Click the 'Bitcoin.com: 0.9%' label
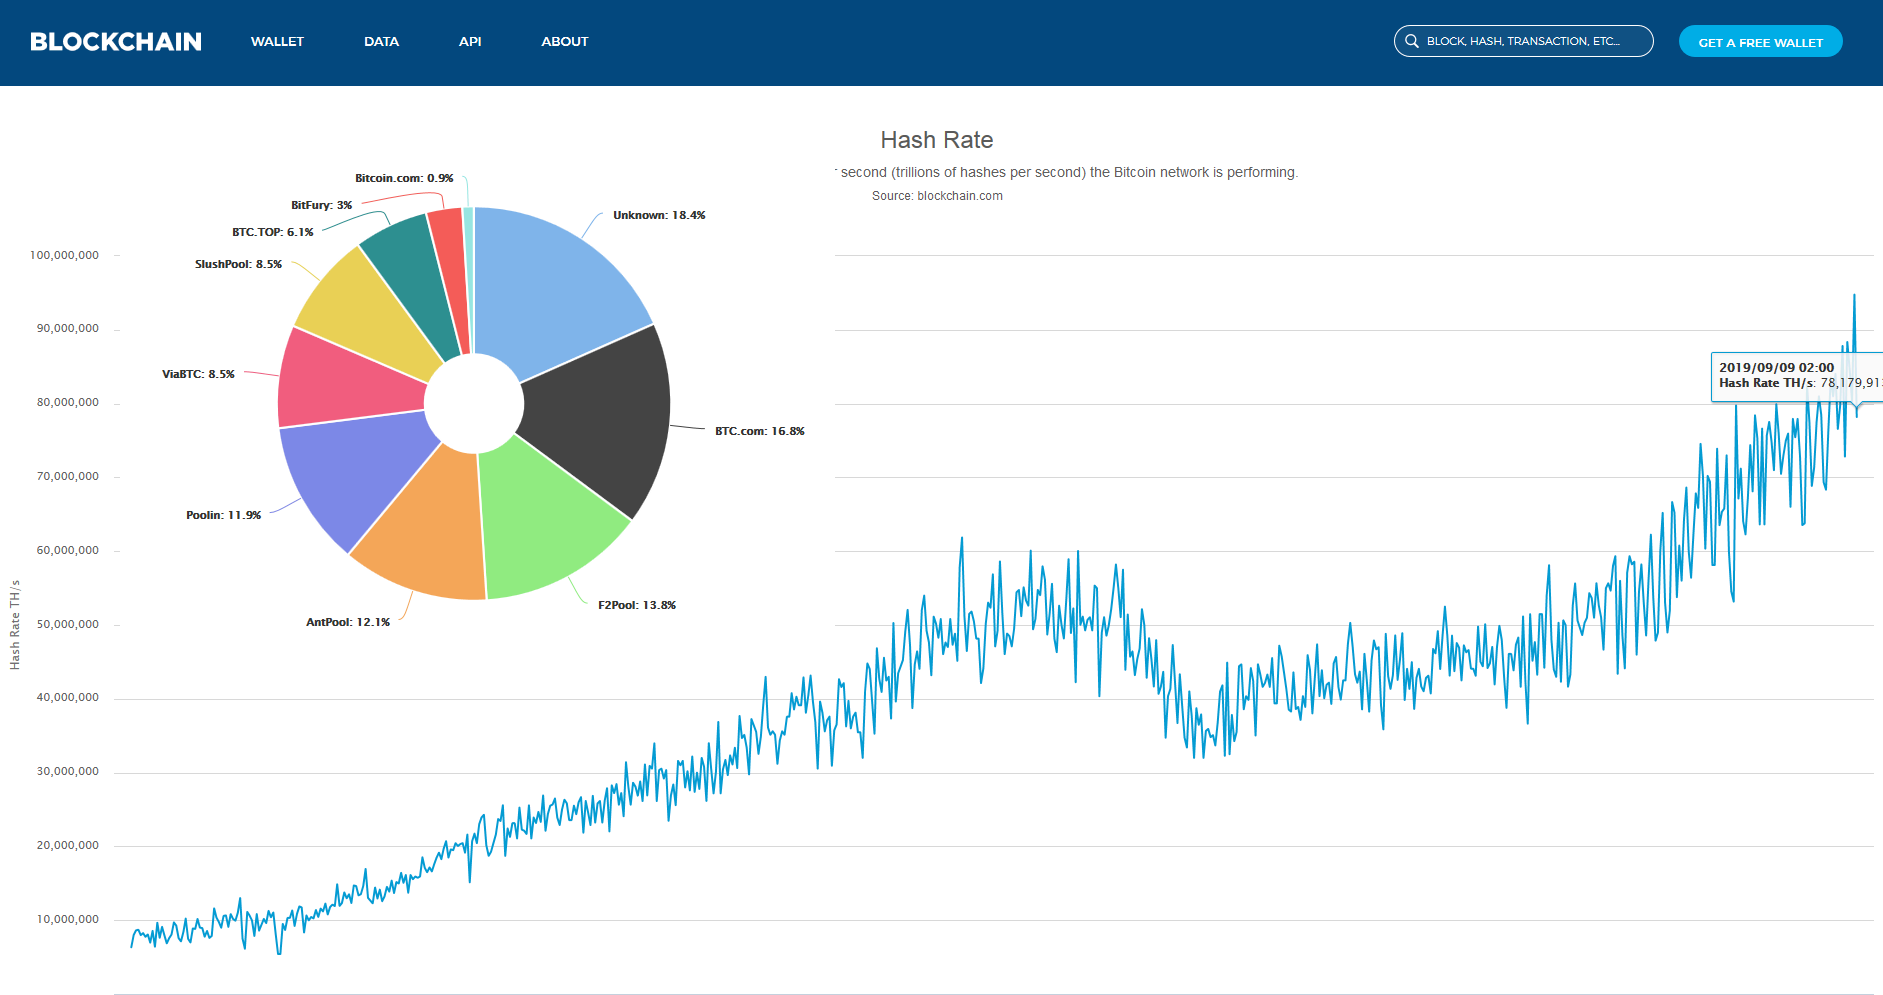Image resolution: width=1883 pixels, height=995 pixels. 404,178
